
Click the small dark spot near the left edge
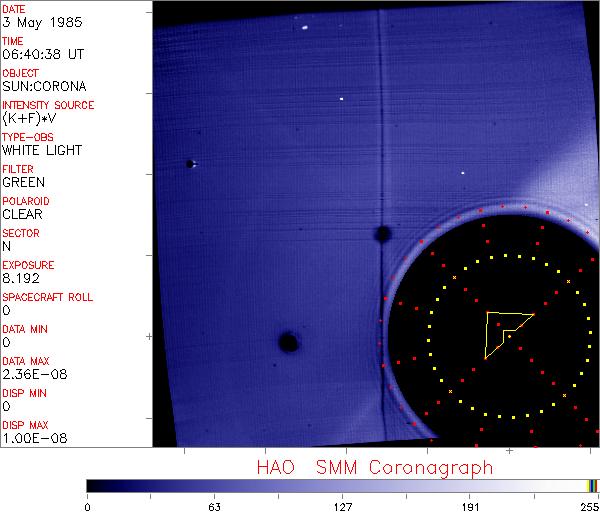[189, 164]
